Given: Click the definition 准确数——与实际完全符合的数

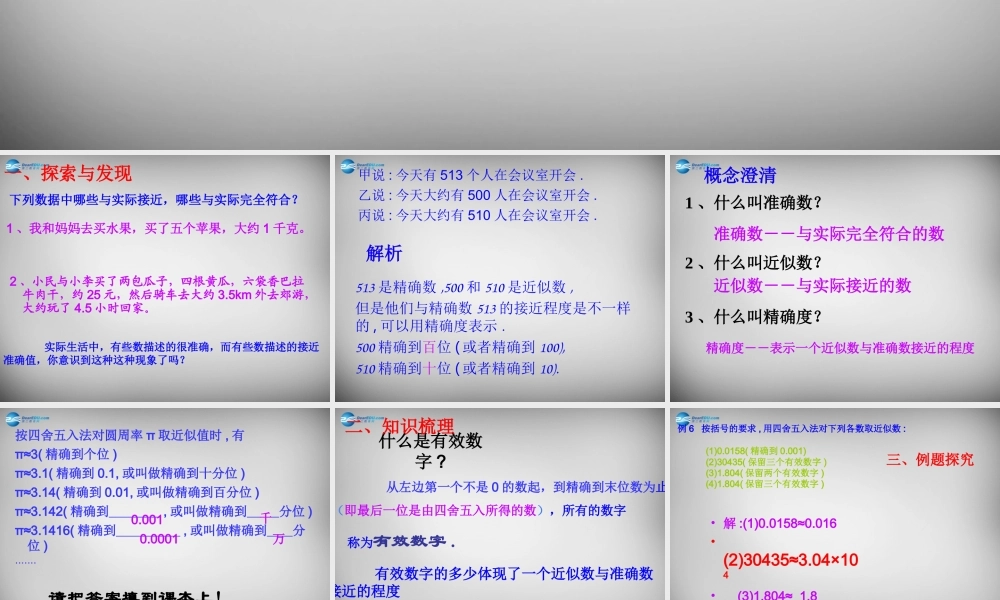Looking at the screenshot, I should pos(828,234).
